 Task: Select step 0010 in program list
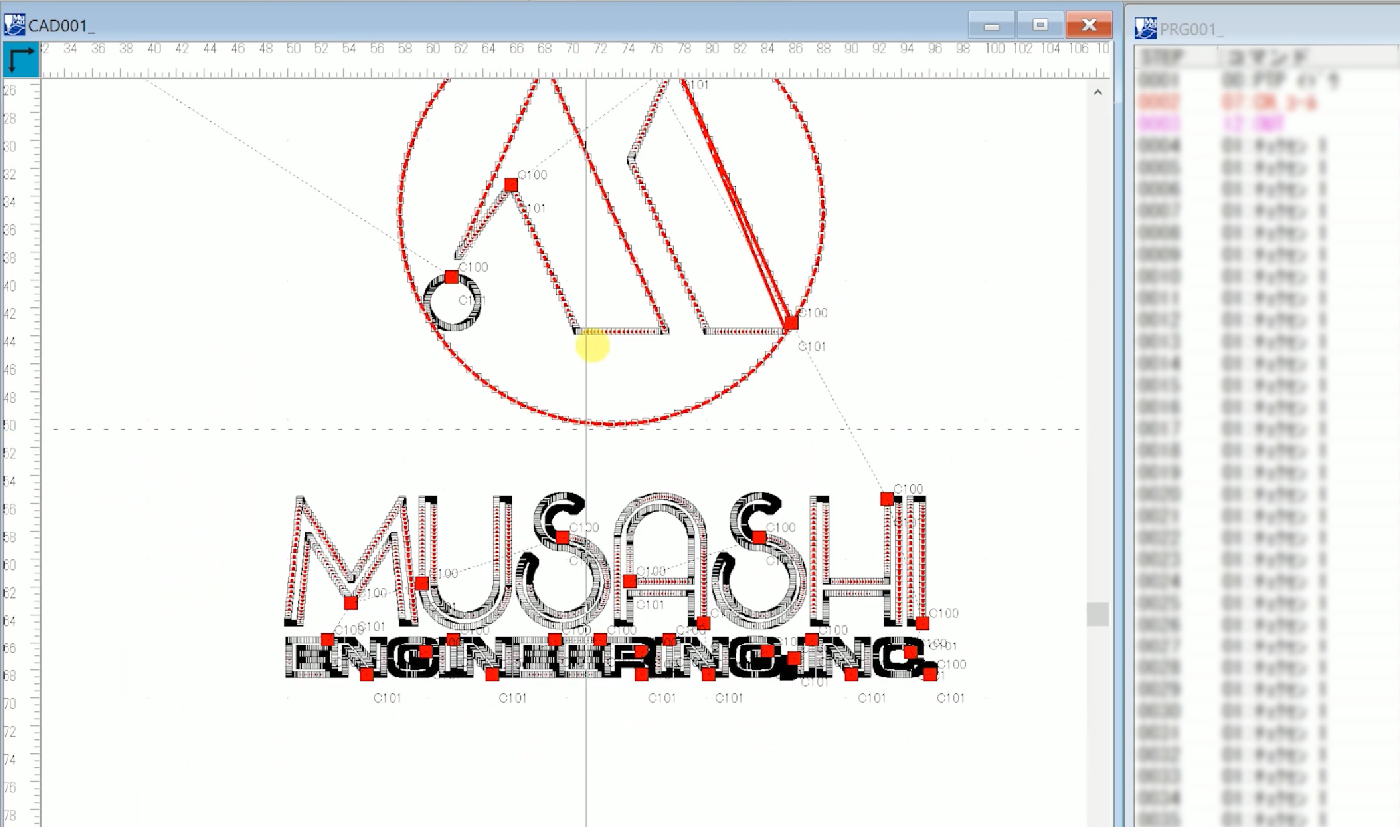pos(1267,276)
